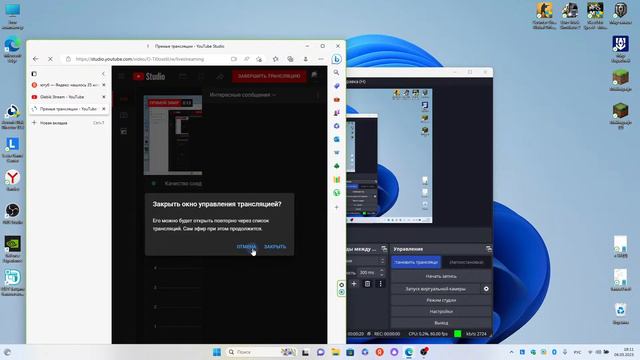Open the YouTube Studio hamburger menu
This screenshot has height=360, width=640.
pos(121,76)
